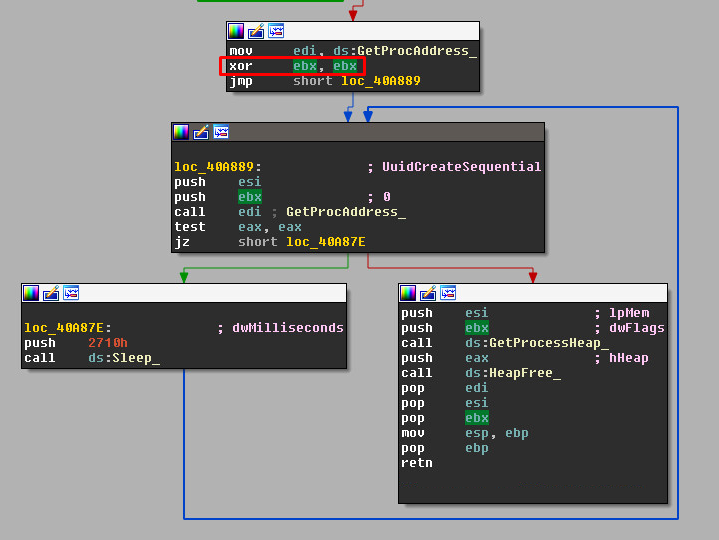Click 'pop edi' instruction
Image resolution: width=719 pixels, height=540 pixels.
pos(445,388)
